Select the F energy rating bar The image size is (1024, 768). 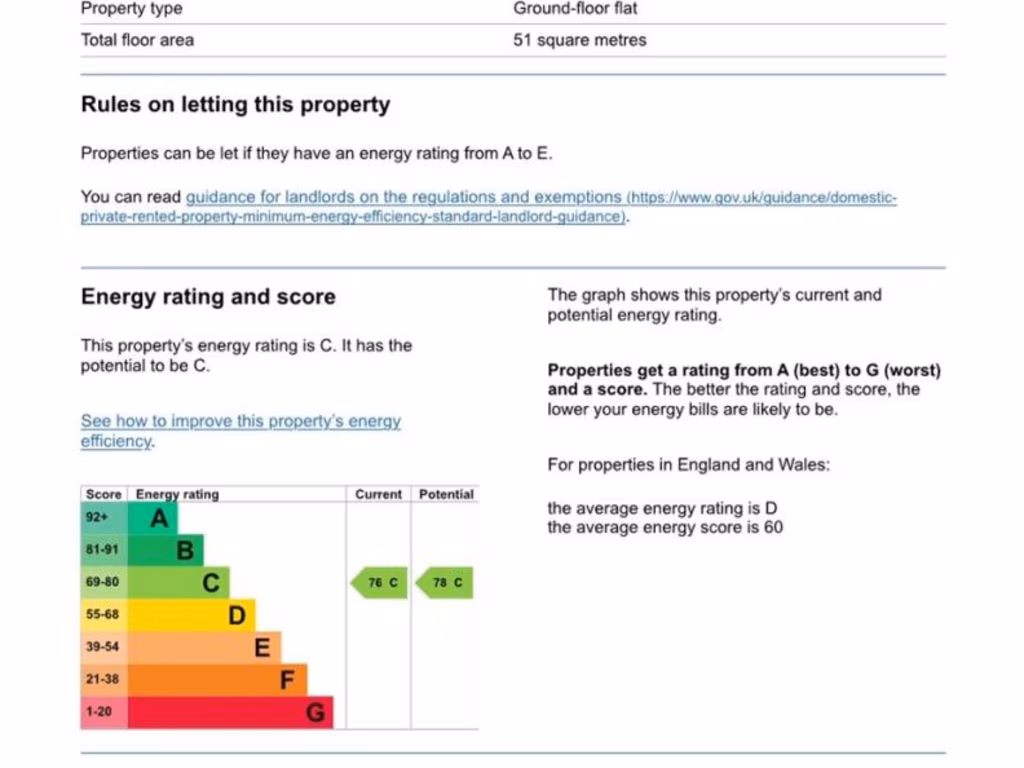click(x=218, y=680)
